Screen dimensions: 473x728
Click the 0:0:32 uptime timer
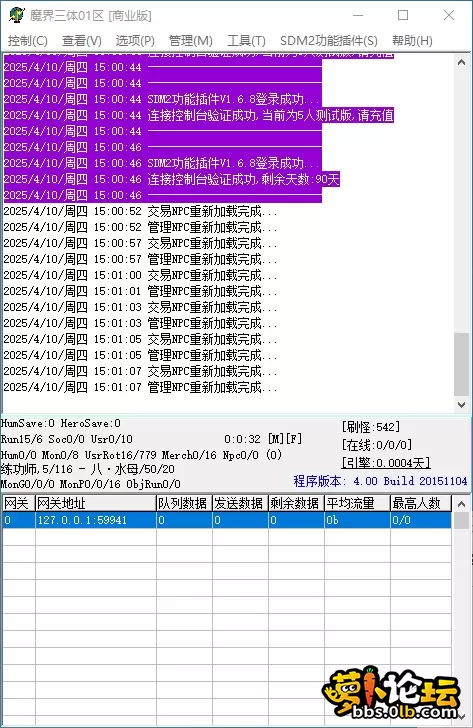coord(242,439)
